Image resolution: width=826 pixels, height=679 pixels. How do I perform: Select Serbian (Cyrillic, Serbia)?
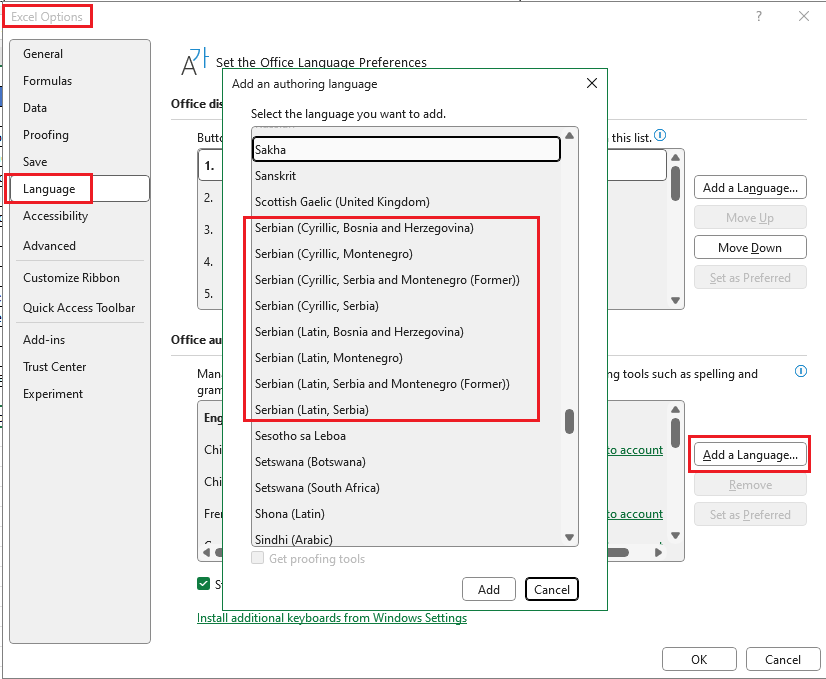tap(406, 306)
